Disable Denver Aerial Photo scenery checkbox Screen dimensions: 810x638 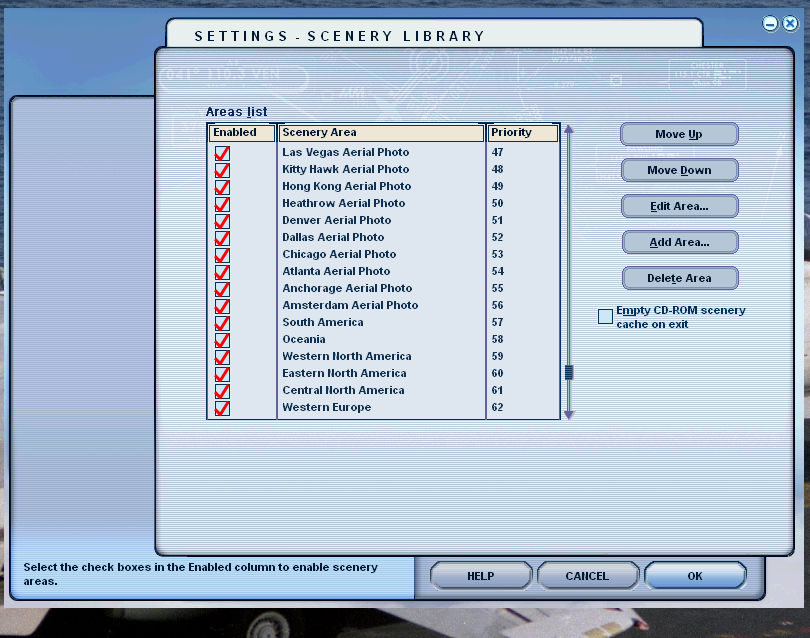click(222, 221)
